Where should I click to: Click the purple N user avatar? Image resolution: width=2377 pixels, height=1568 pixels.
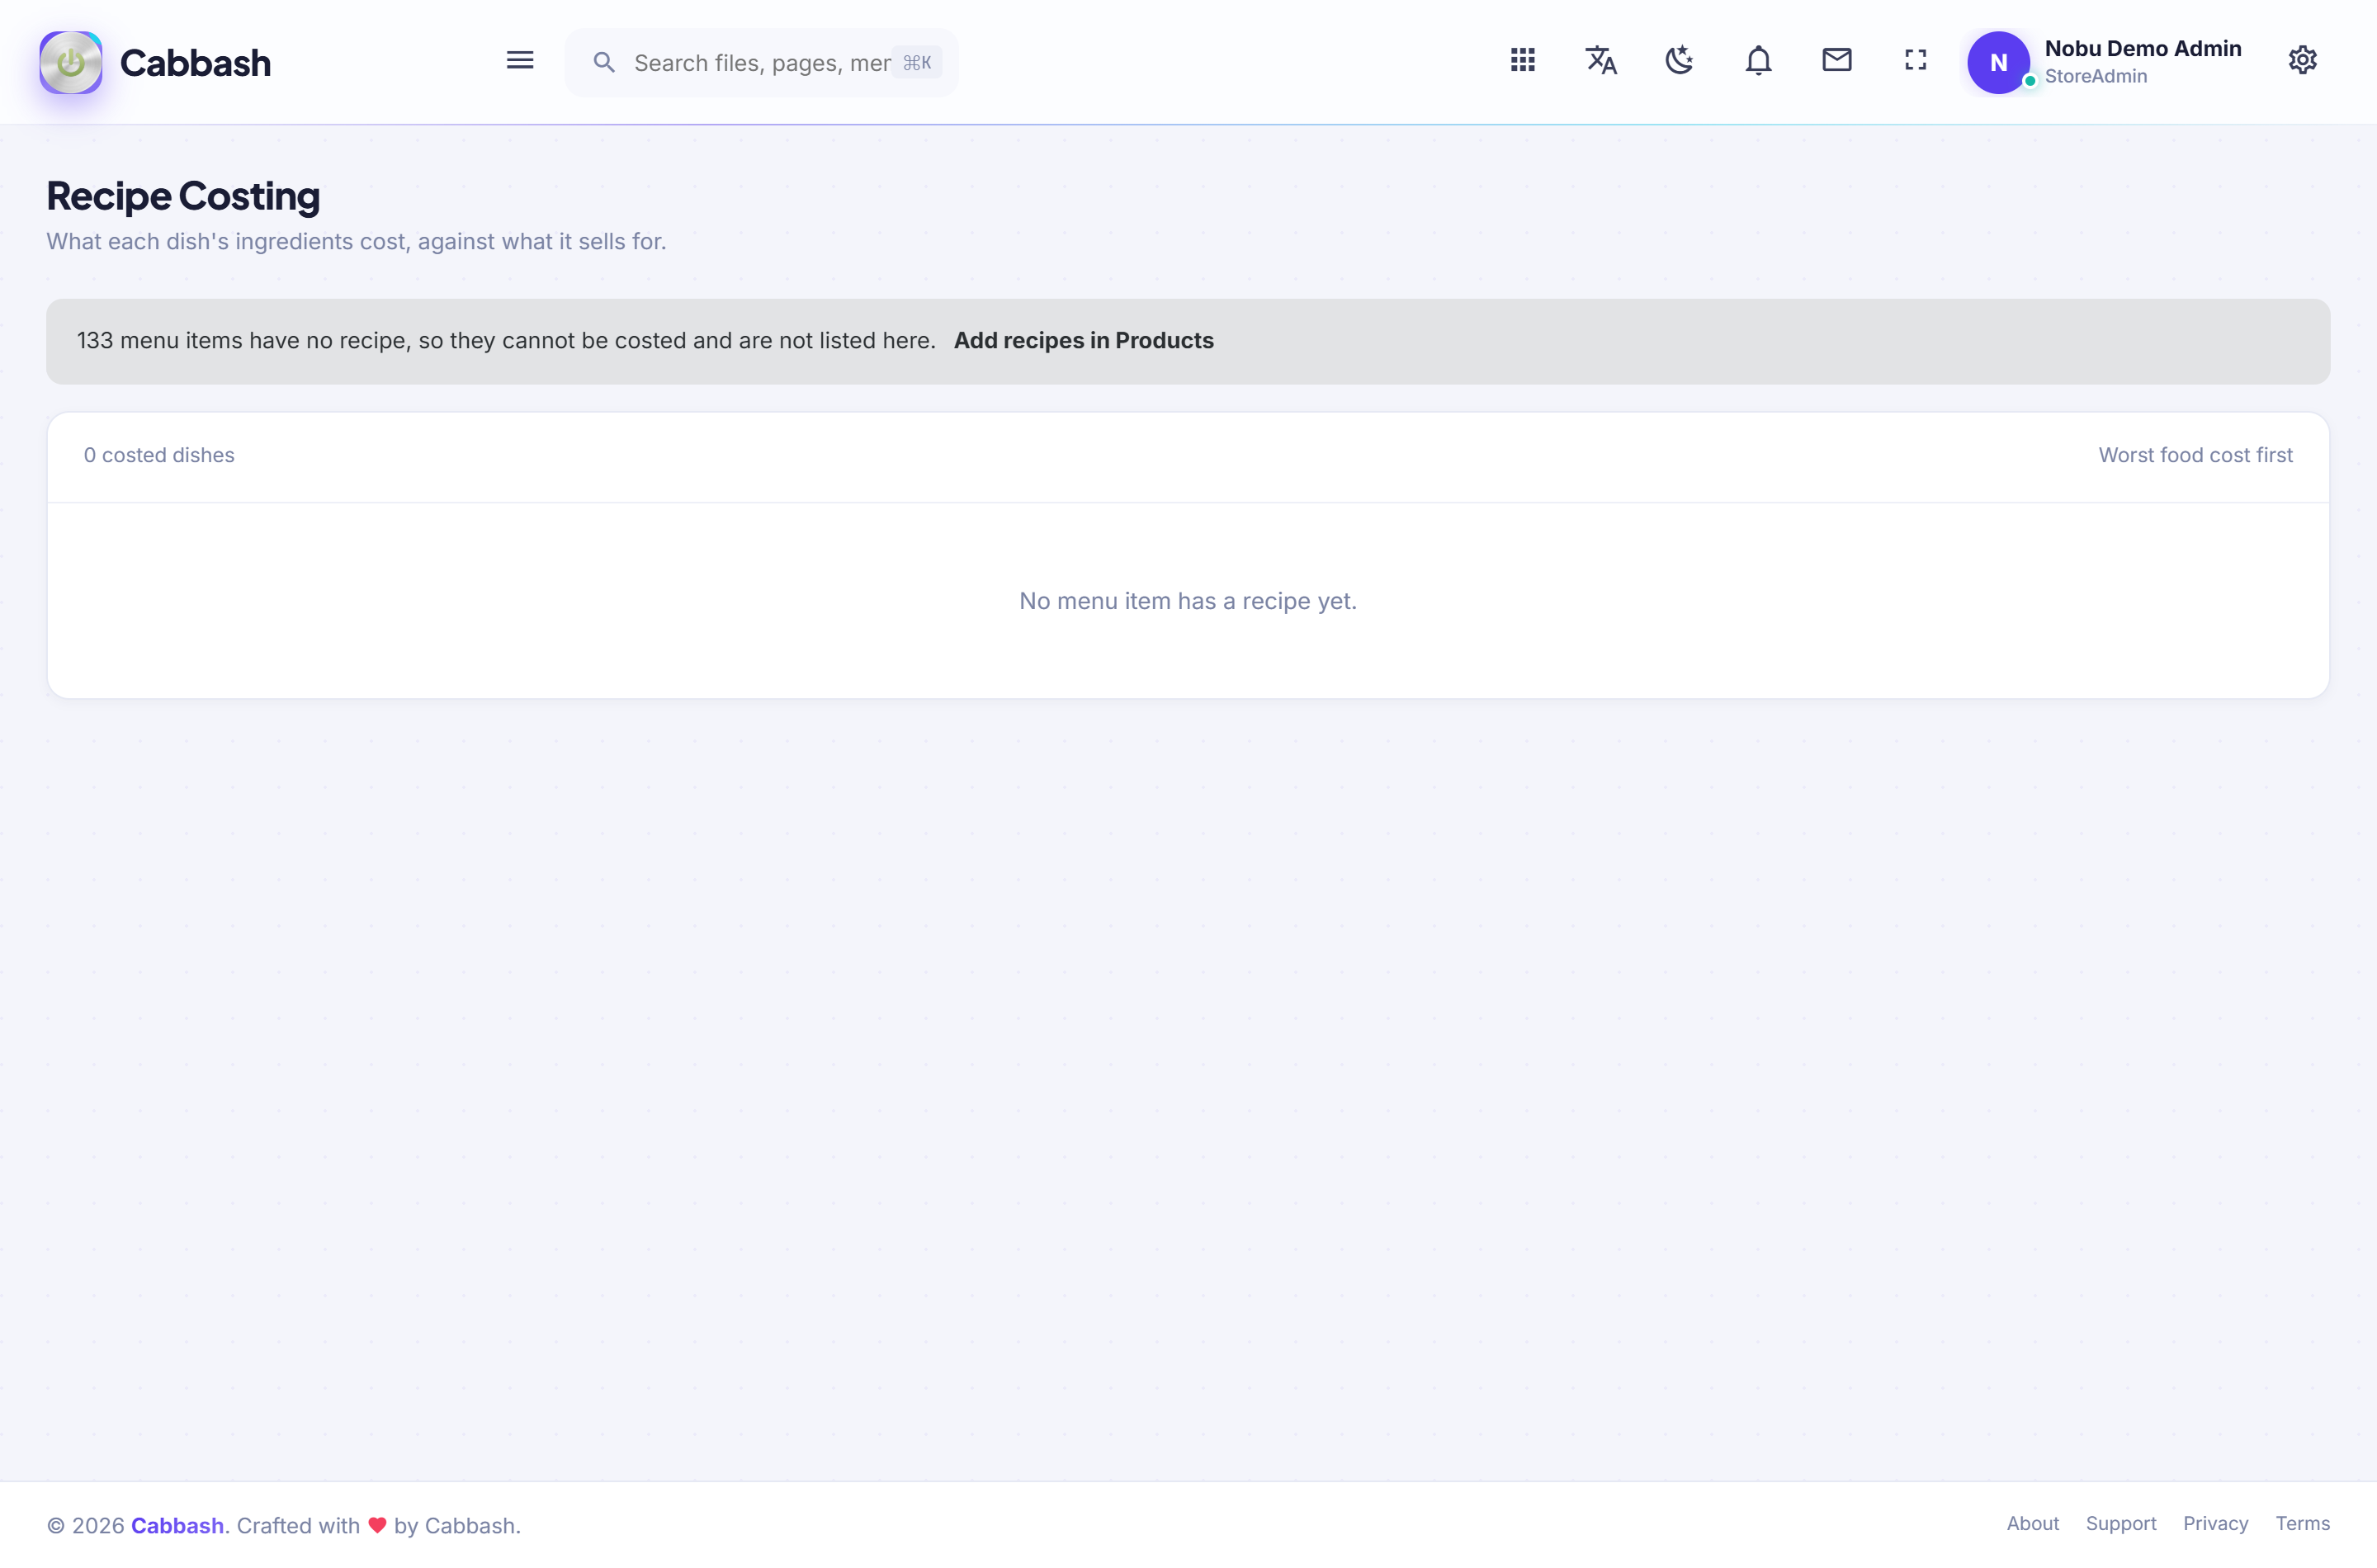coord(1997,63)
